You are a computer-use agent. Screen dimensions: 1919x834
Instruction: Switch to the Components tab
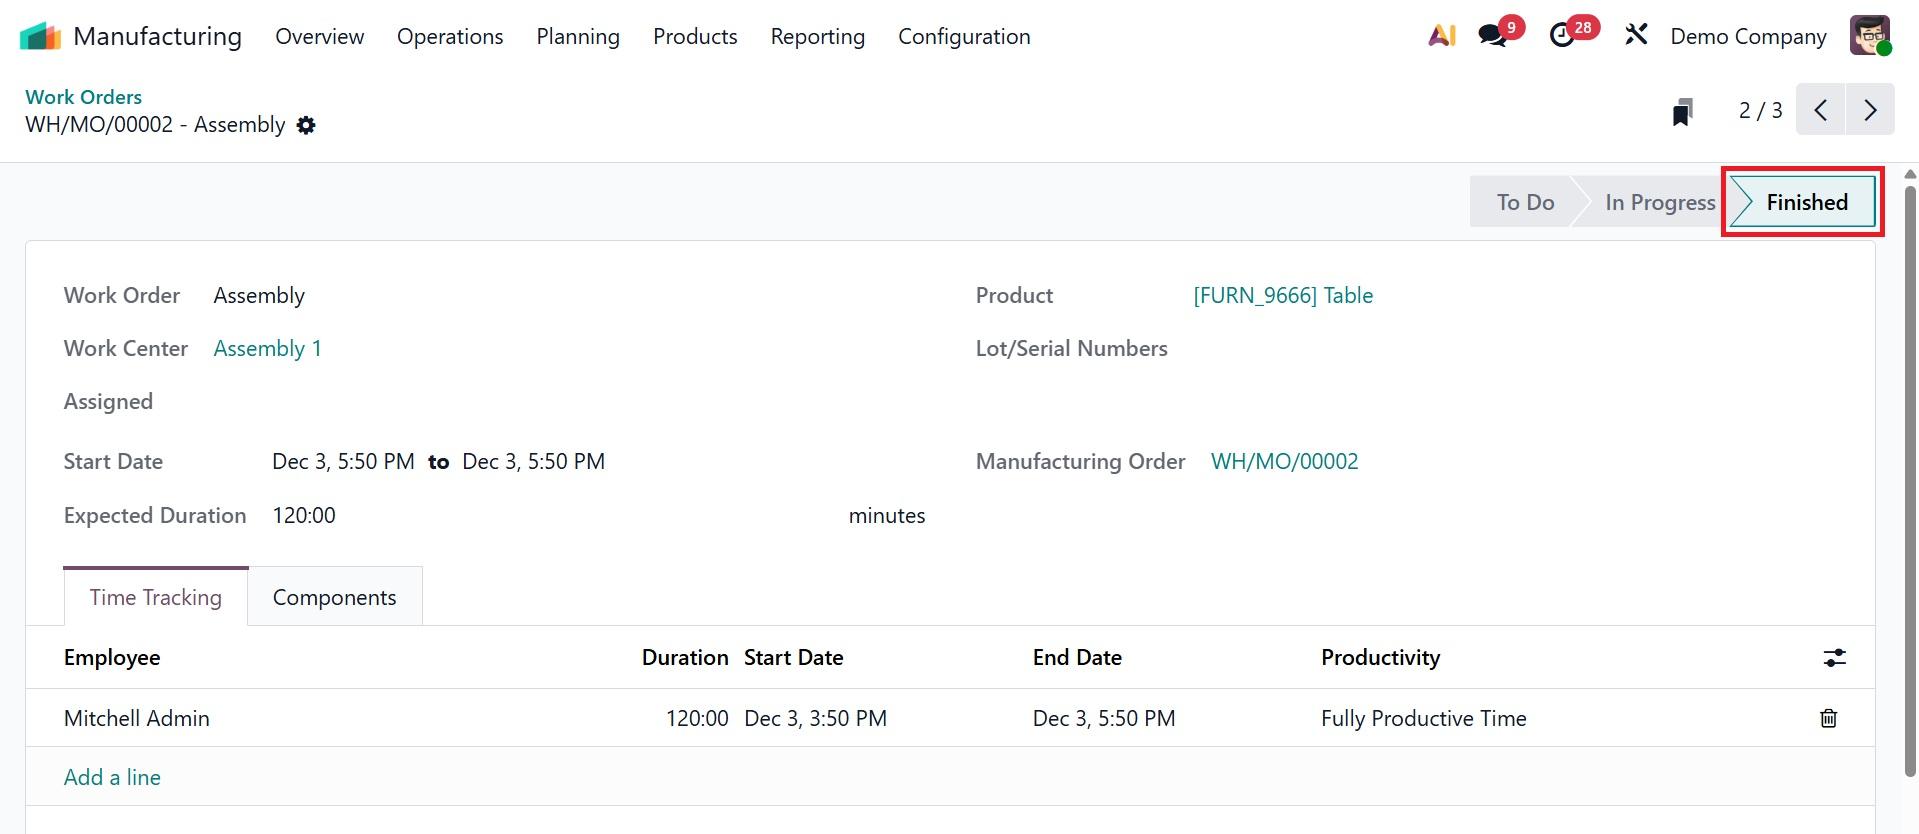334,597
